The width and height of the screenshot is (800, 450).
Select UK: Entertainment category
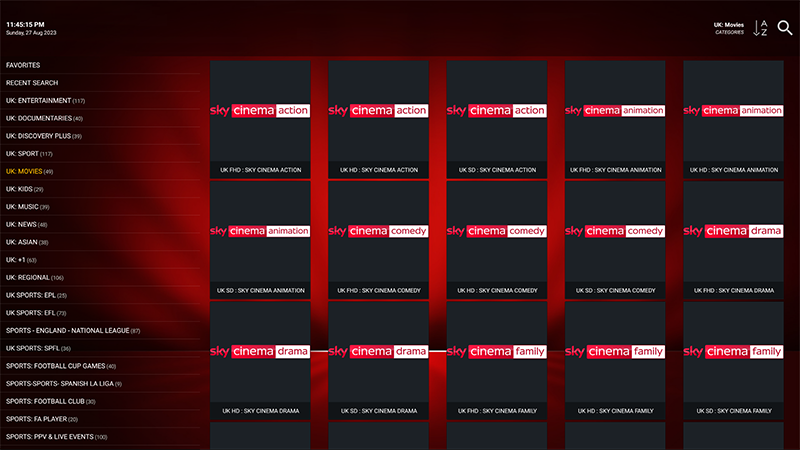click(x=45, y=101)
